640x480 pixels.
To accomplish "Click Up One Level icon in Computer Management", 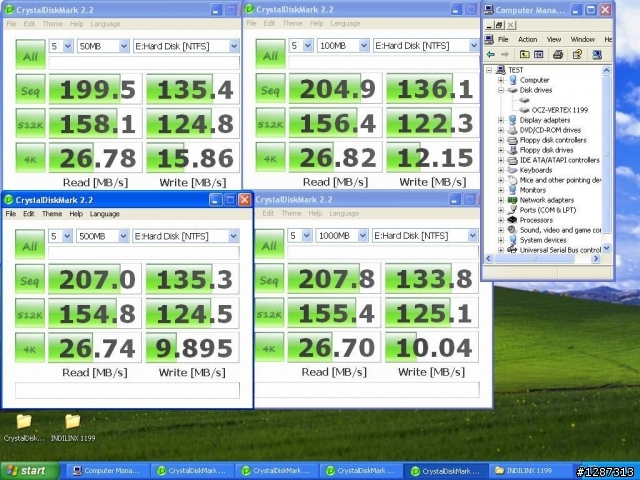I will click(524, 54).
